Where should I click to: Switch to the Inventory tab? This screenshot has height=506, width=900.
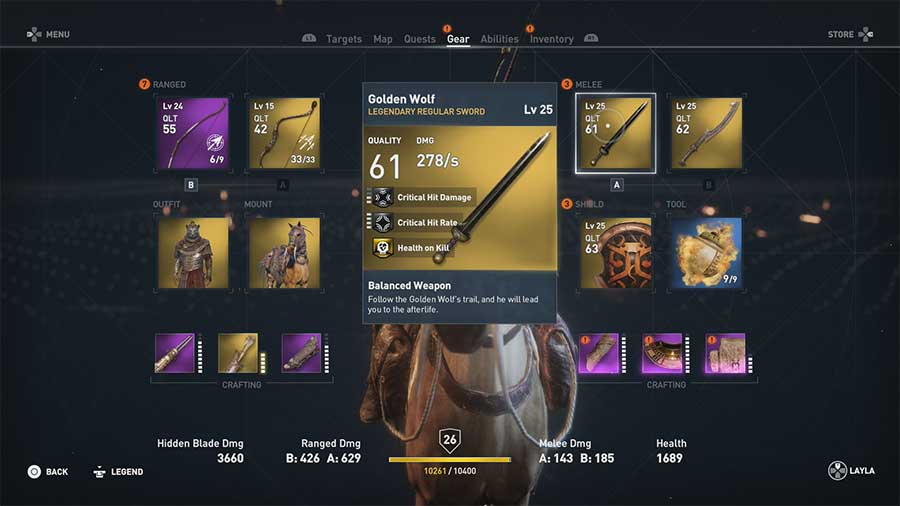point(552,39)
